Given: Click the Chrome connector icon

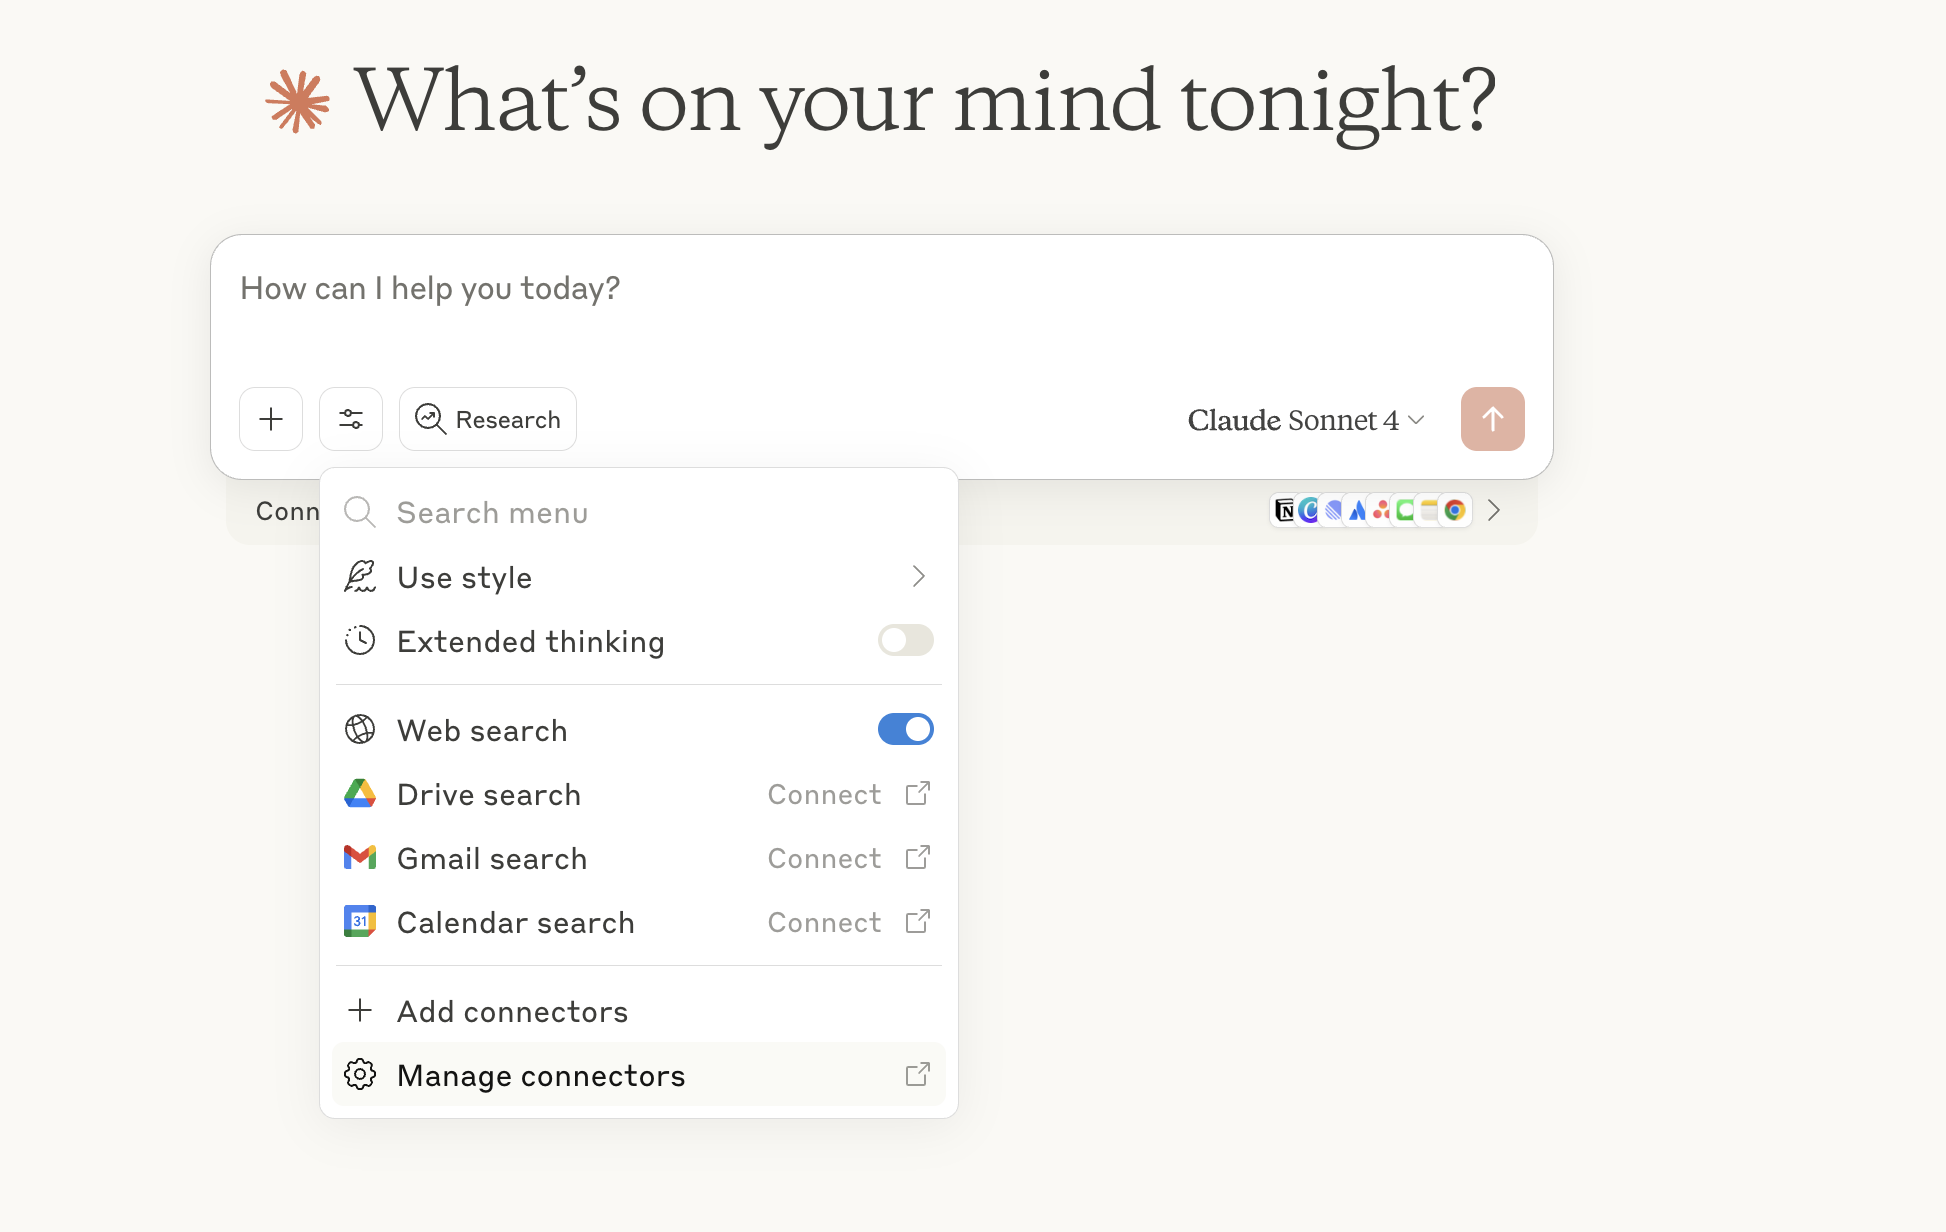Looking at the screenshot, I should coord(1456,511).
